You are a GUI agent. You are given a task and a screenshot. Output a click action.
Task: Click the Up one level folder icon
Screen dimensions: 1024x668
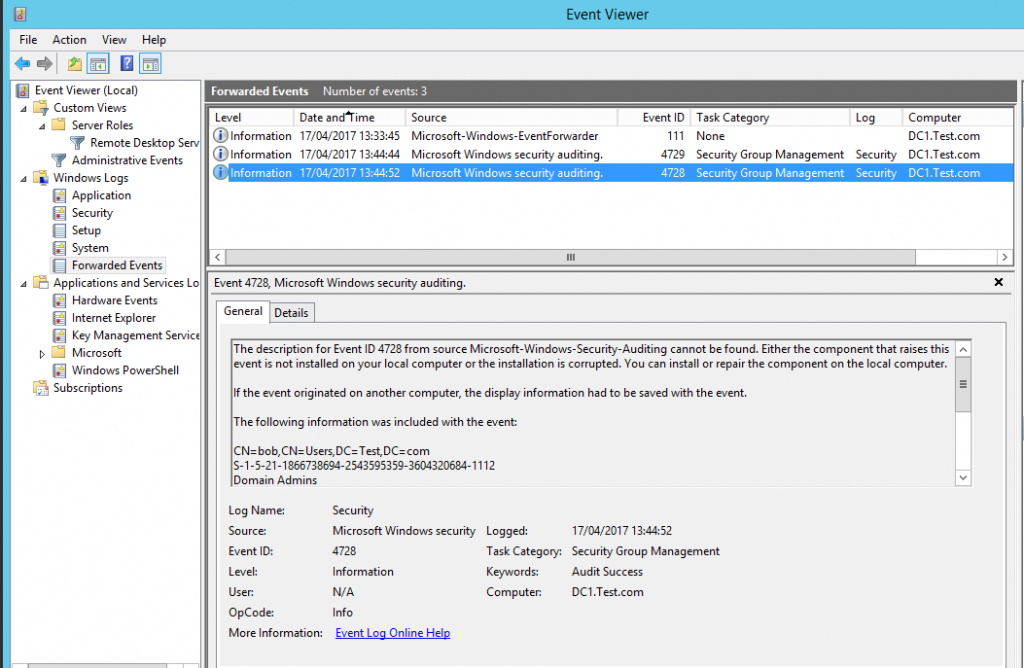[75, 64]
